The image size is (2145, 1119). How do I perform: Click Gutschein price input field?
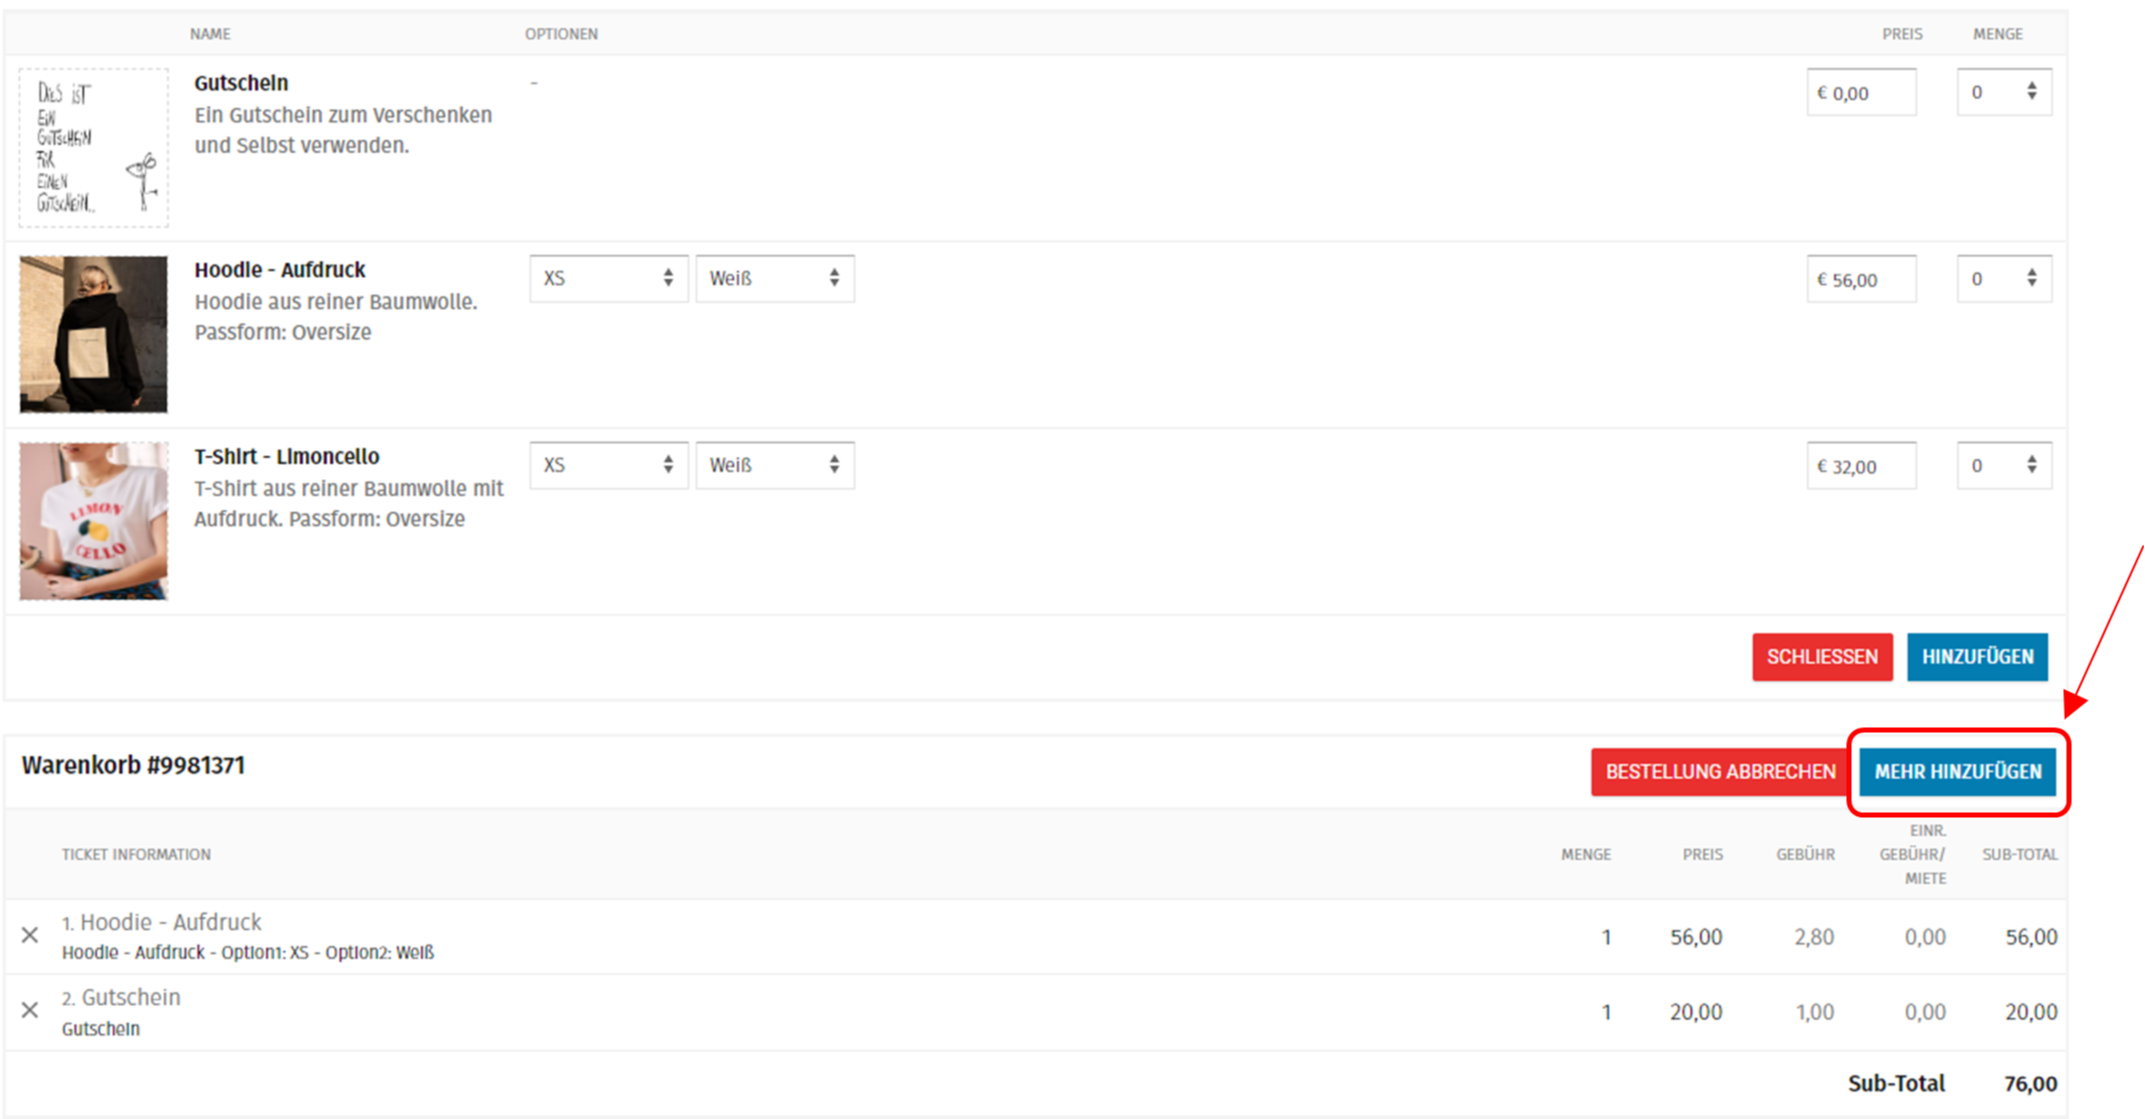pos(1861,93)
